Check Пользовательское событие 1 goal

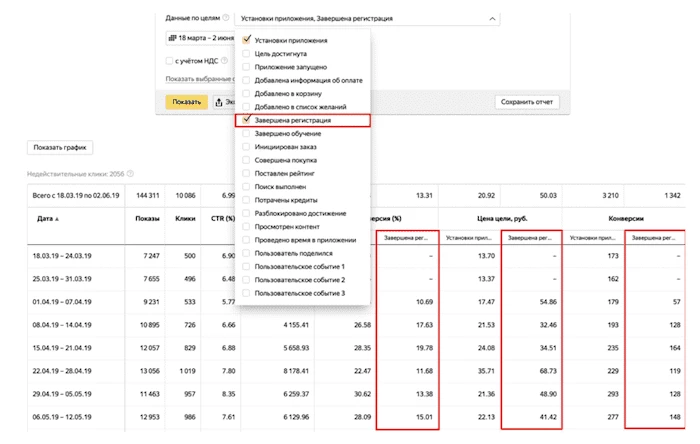246,266
